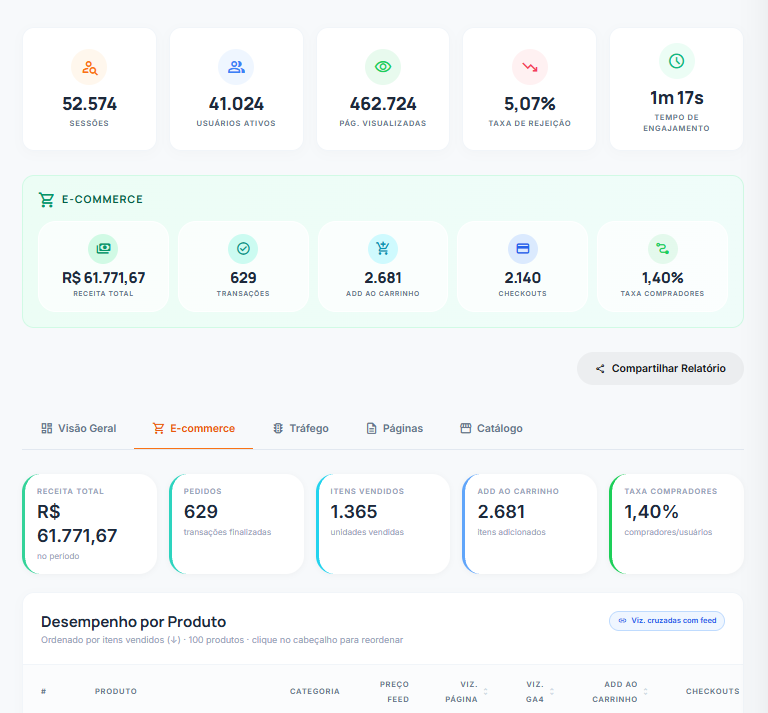This screenshot has width=768, height=713.
Task: Click the Checkouts credit card icon
Action: pos(523,249)
